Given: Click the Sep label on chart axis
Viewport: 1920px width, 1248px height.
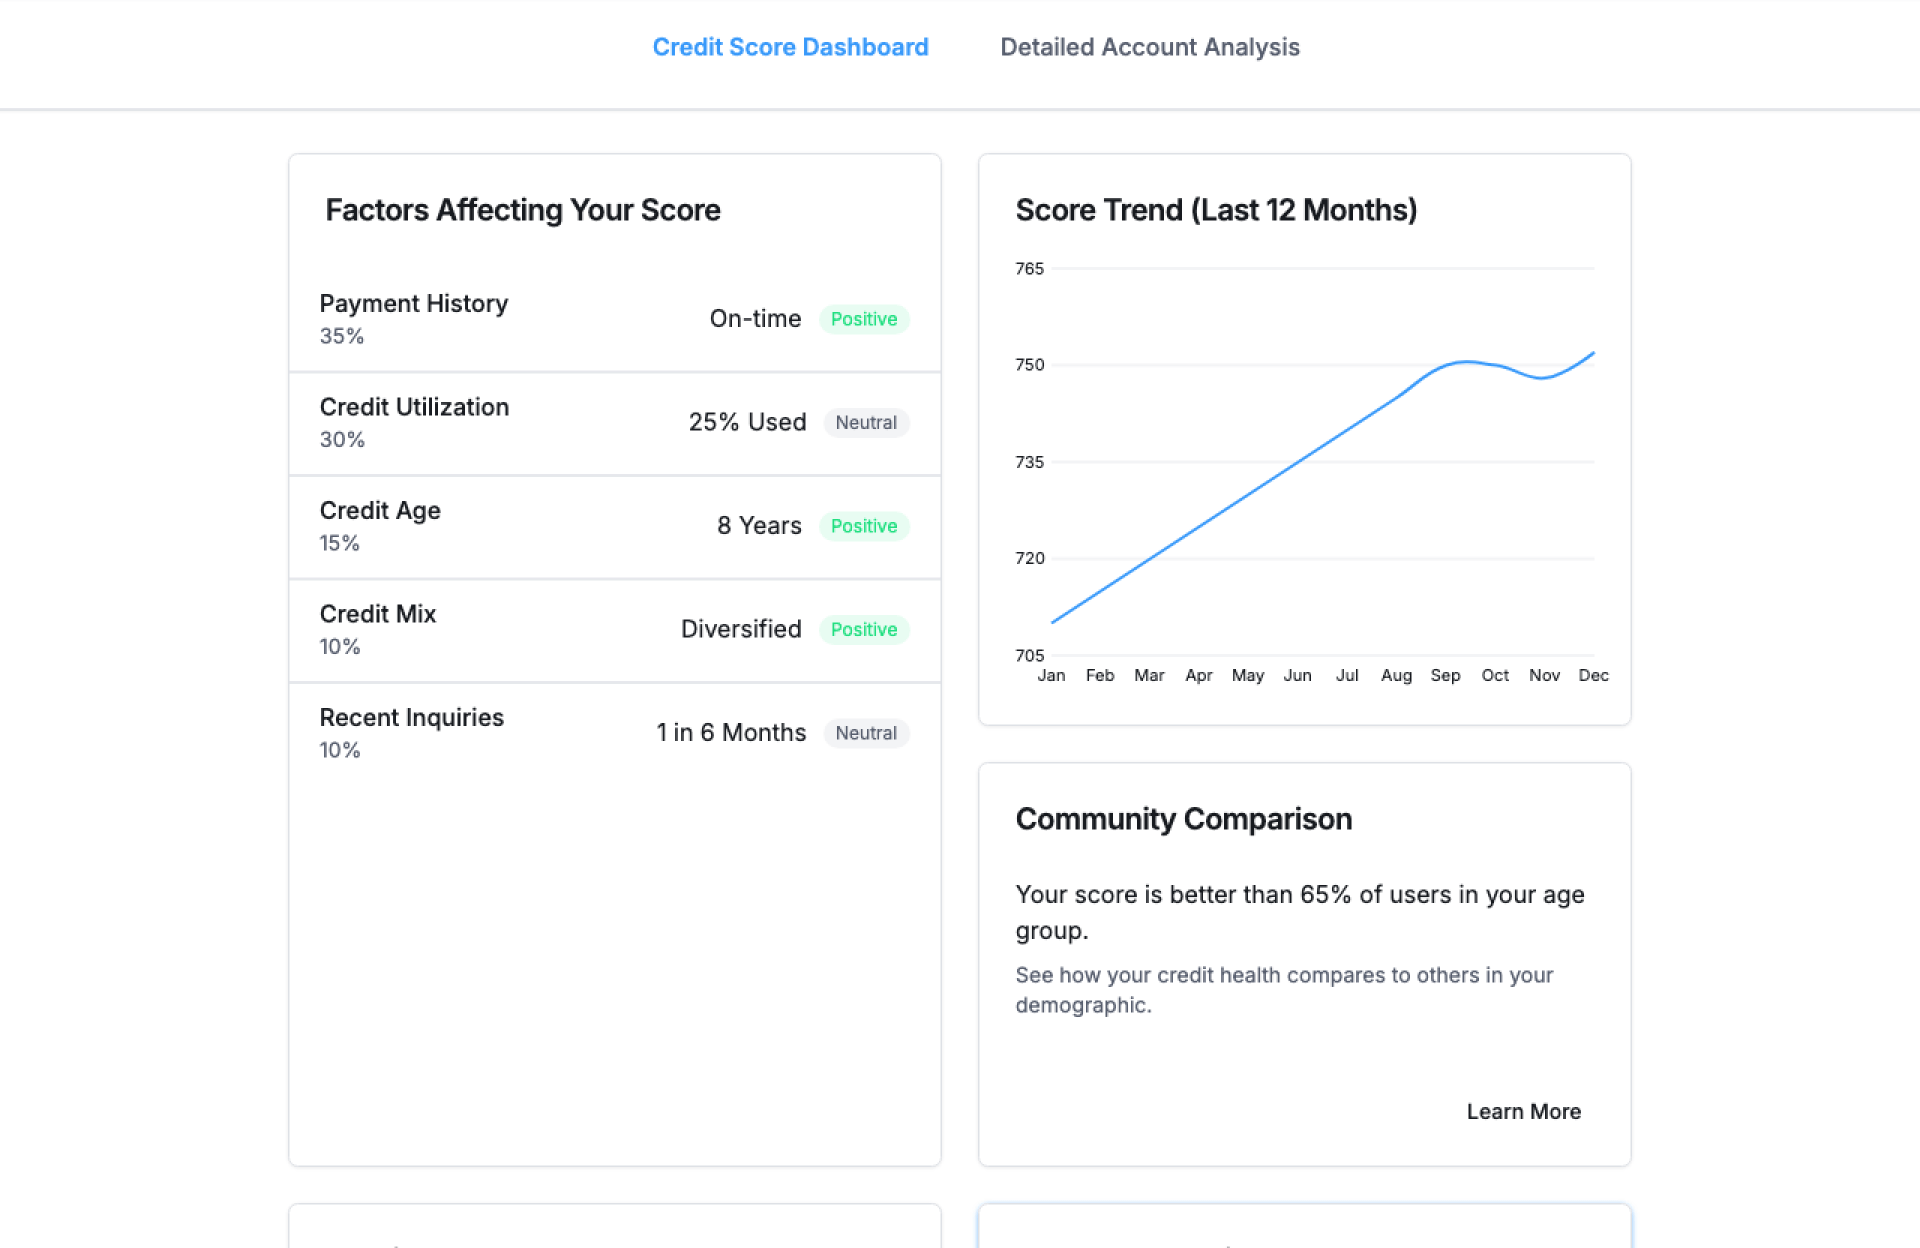Looking at the screenshot, I should coord(1445,675).
